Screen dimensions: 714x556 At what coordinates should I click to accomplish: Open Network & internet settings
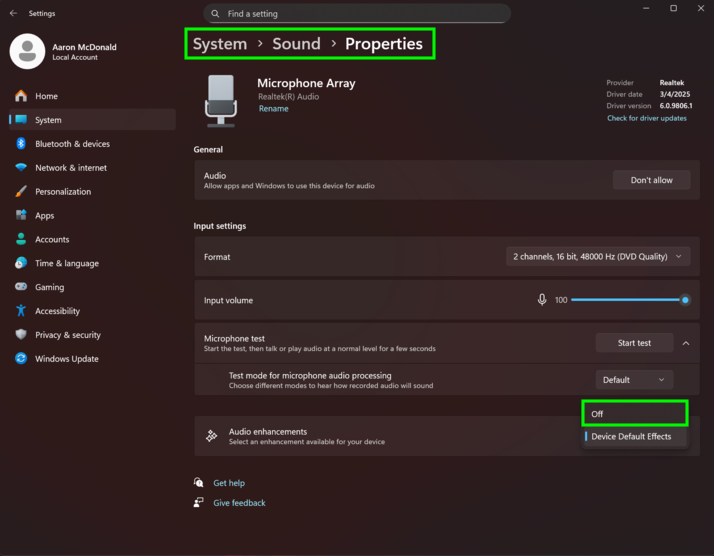(x=70, y=168)
